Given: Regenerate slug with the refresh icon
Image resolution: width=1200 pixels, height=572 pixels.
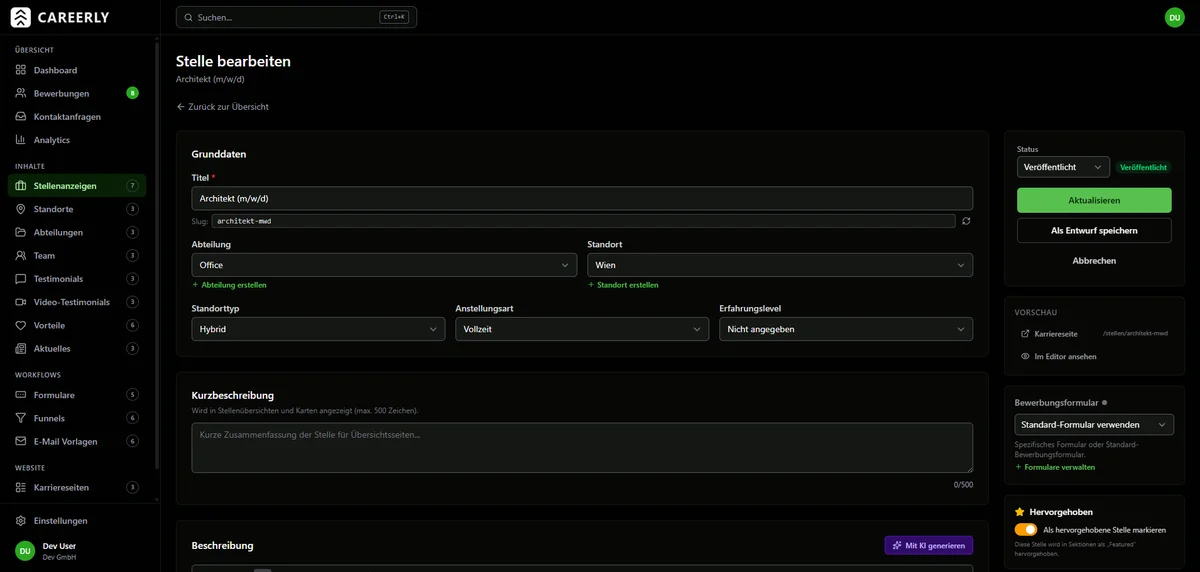Looking at the screenshot, I should [x=966, y=221].
